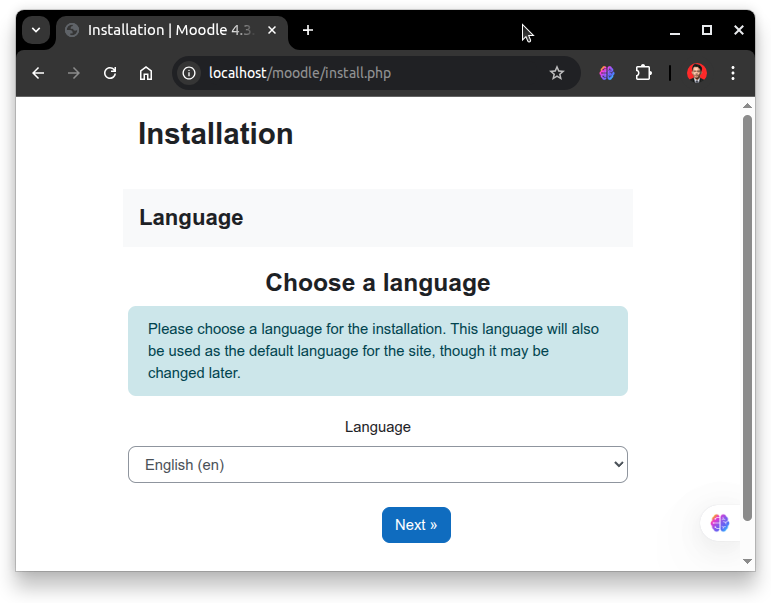View site information for localhost

pos(189,73)
